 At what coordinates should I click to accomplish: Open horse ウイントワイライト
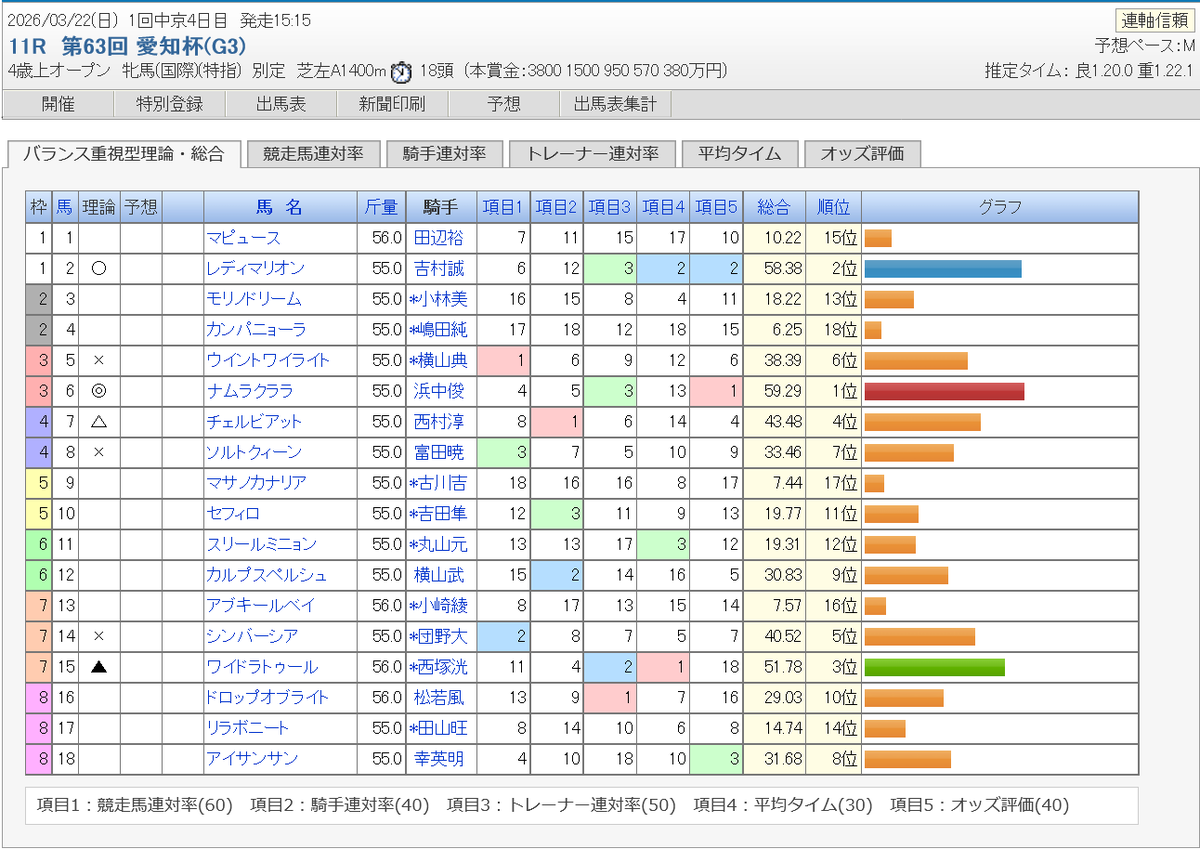[268, 360]
